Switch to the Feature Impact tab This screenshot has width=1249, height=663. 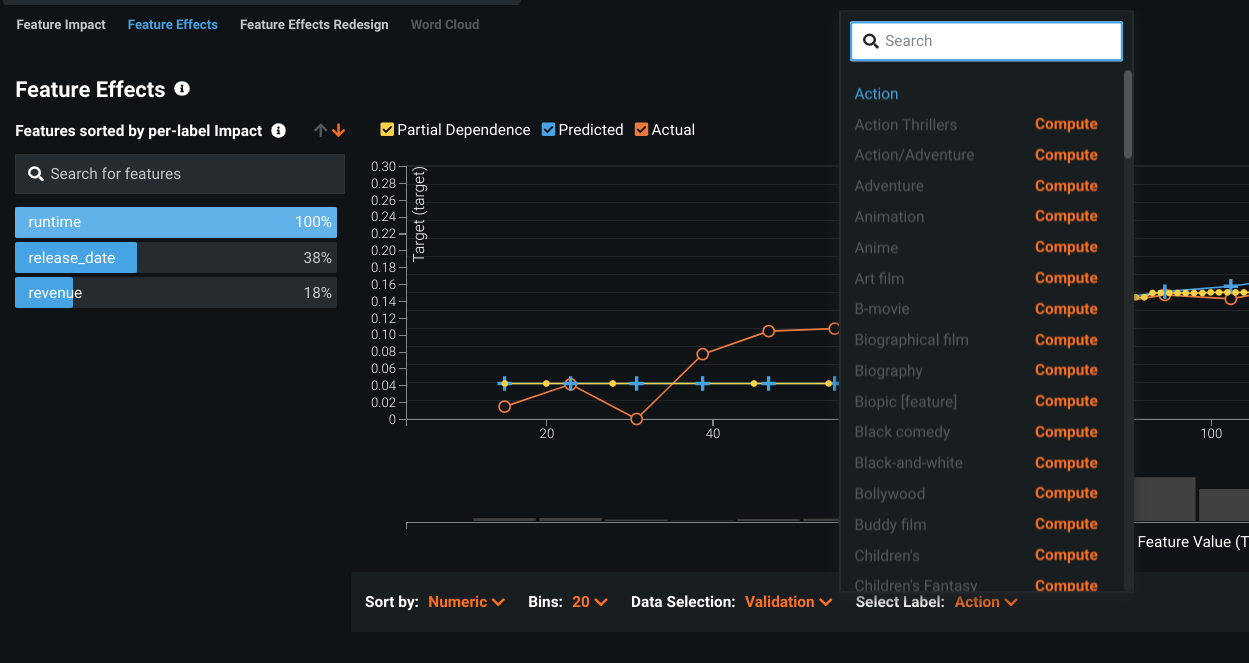[x=61, y=25]
